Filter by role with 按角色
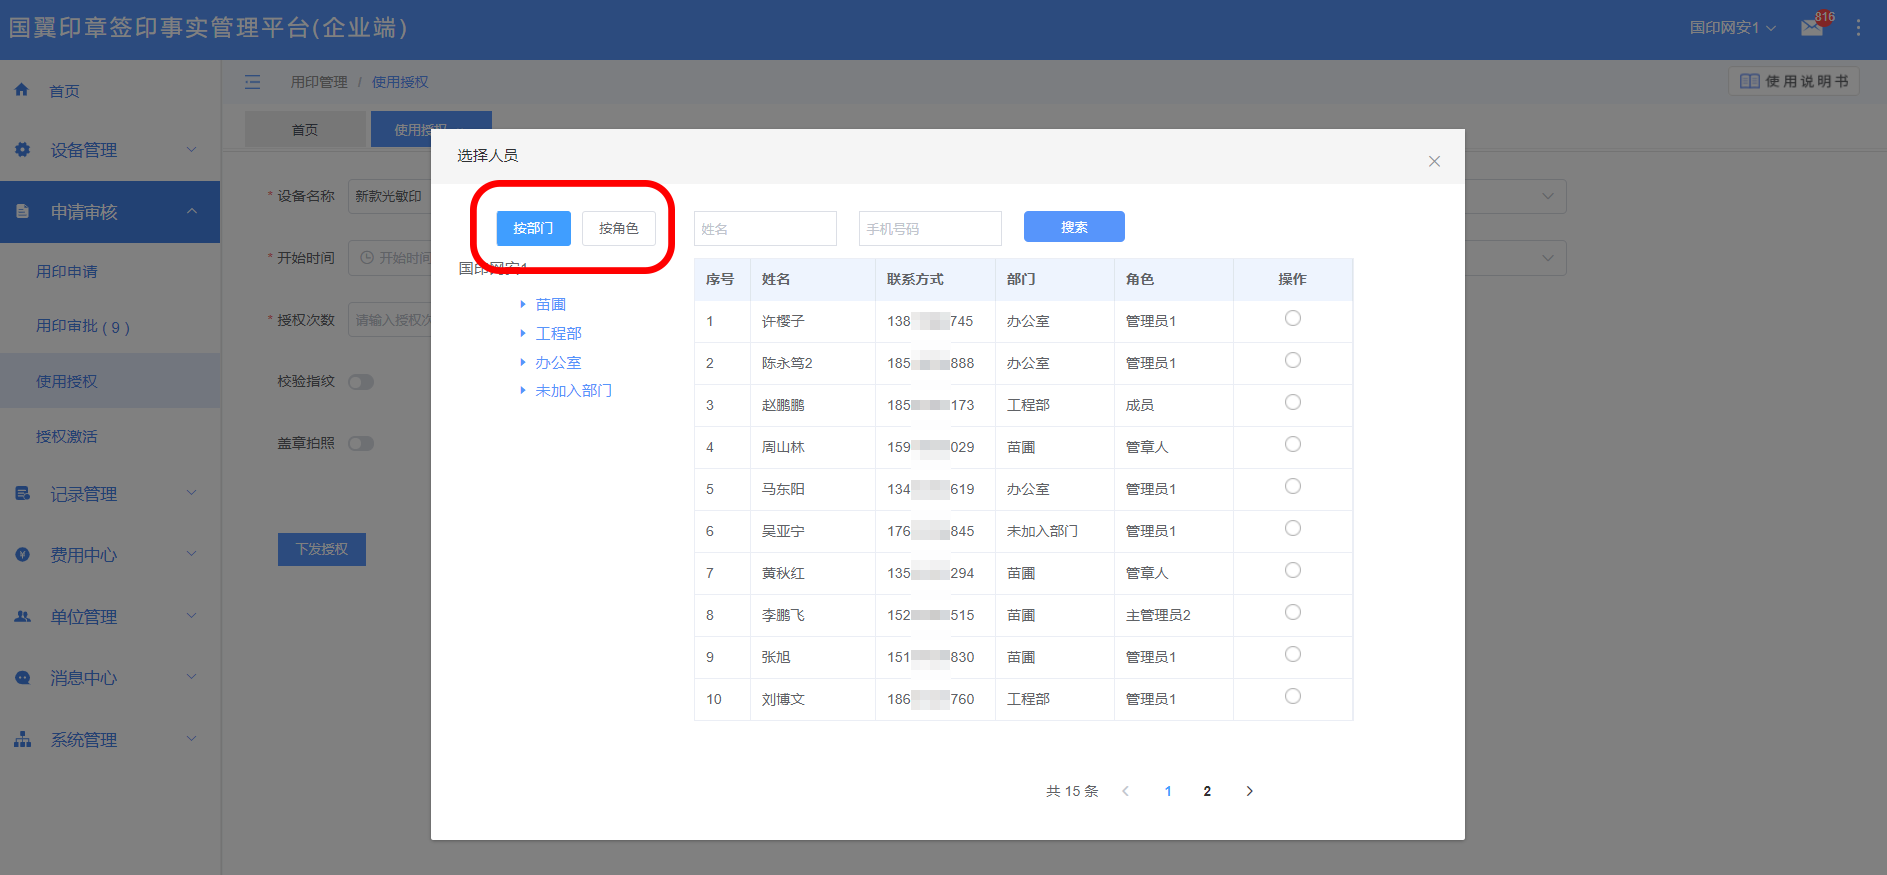The image size is (1887, 875). click(x=619, y=228)
